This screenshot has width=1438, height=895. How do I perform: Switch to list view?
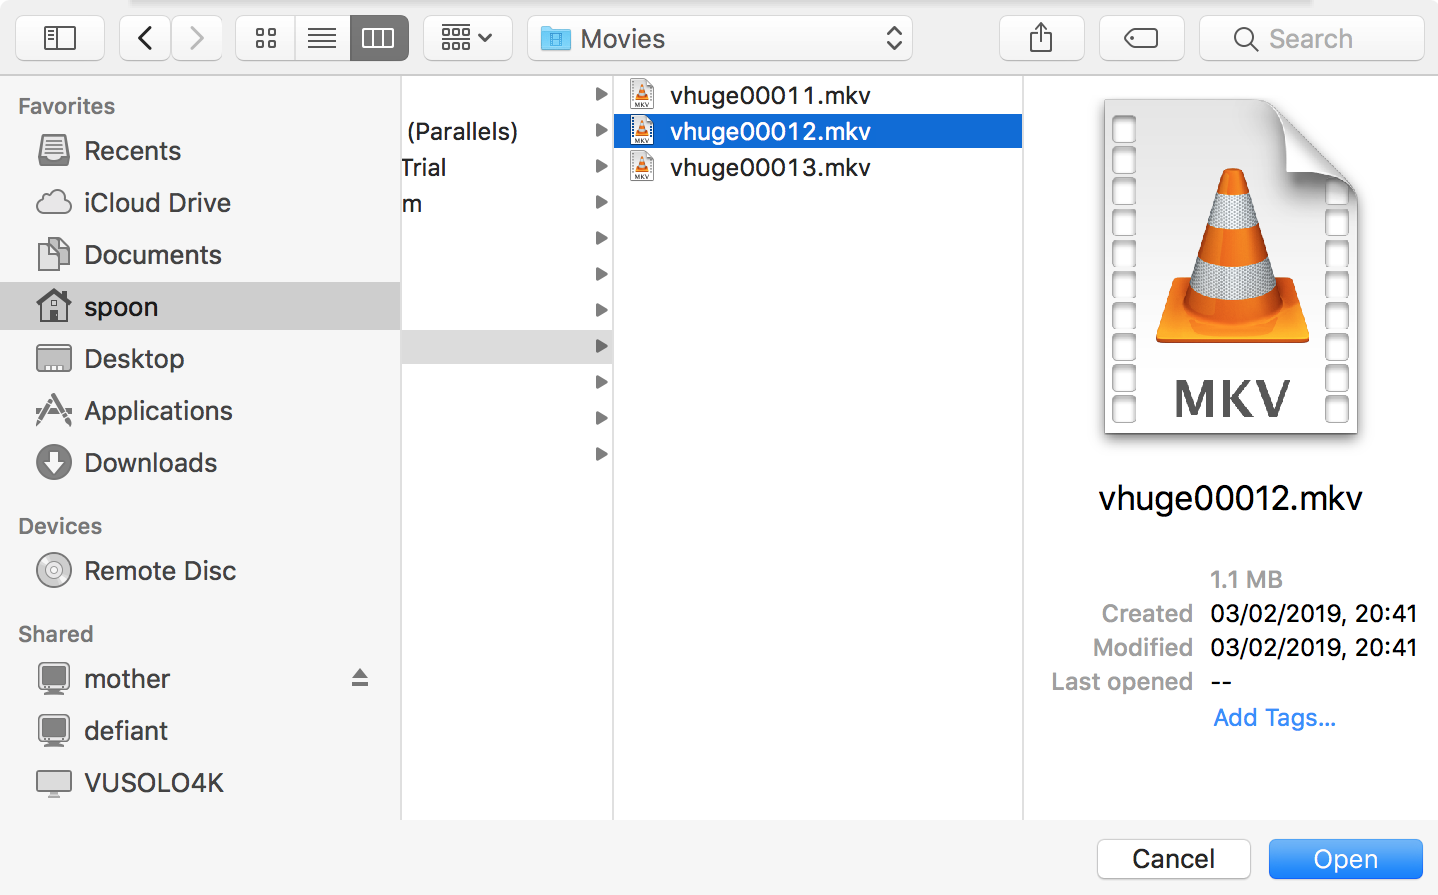pyautogui.click(x=322, y=39)
